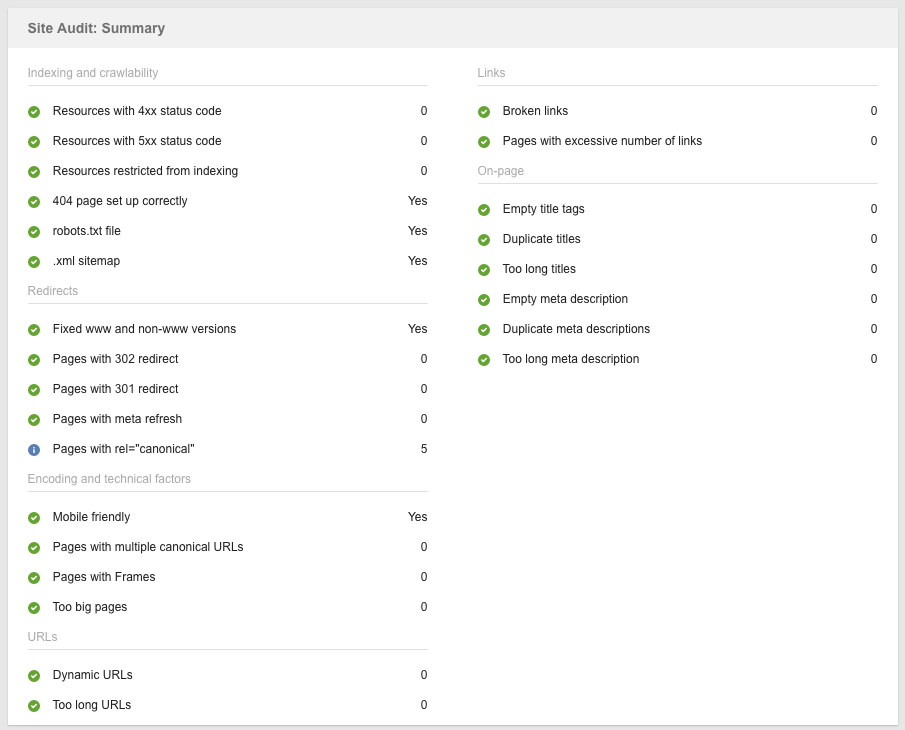Click green check icon beside Pages with 301 redirect
905x730 pixels.
(x=34, y=390)
